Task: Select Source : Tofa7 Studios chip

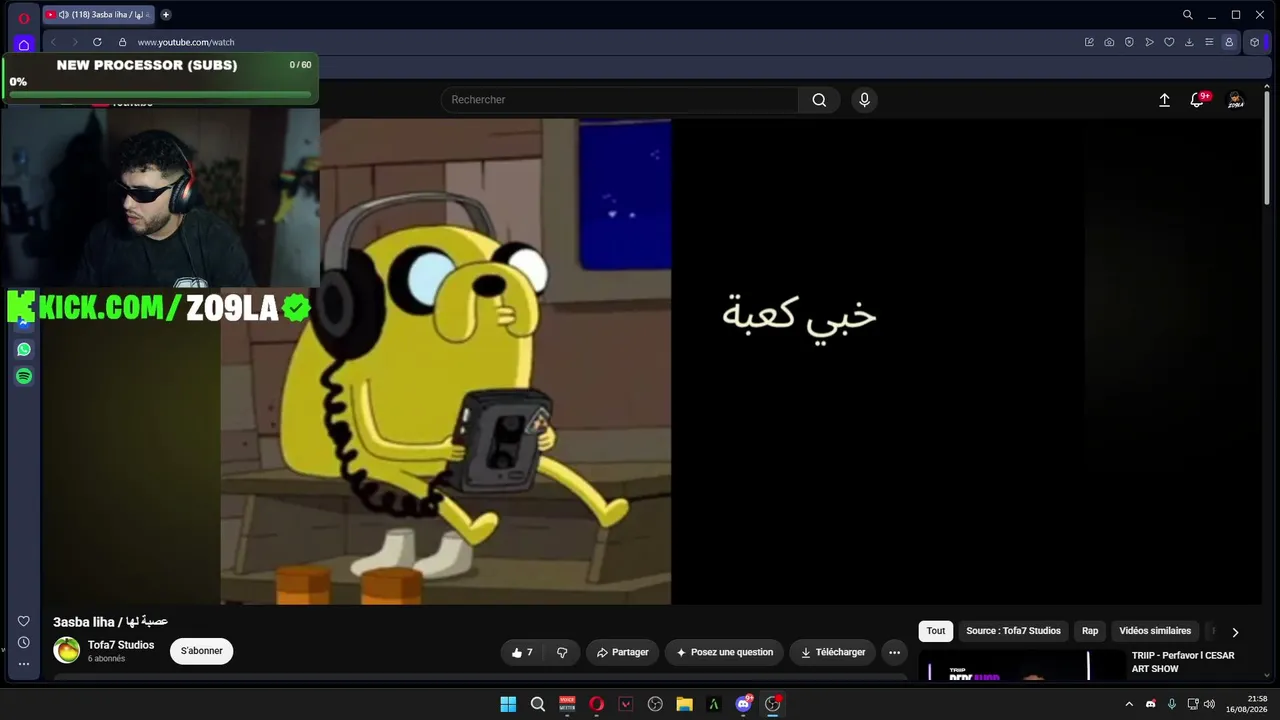Action: click(1013, 631)
